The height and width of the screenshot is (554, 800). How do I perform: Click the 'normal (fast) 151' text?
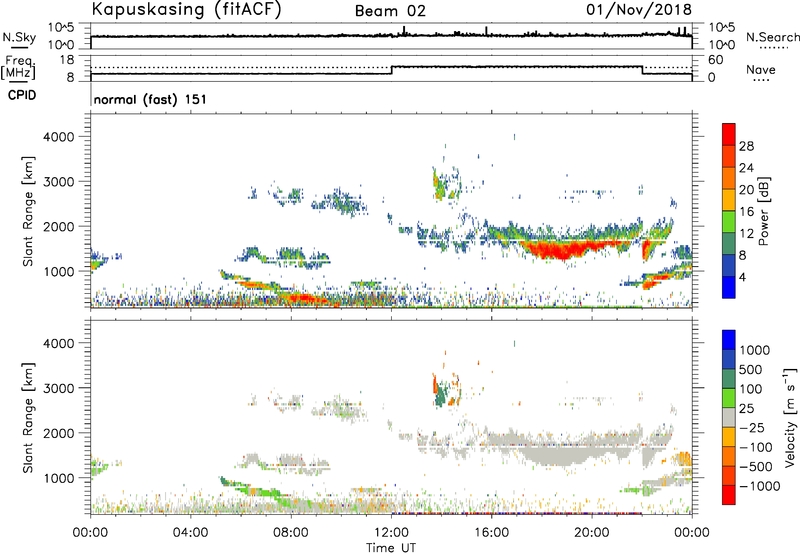[x=150, y=99]
